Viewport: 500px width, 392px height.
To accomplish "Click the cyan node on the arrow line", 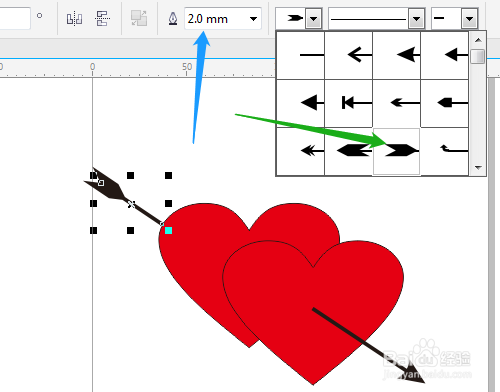I will pos(168,230).
